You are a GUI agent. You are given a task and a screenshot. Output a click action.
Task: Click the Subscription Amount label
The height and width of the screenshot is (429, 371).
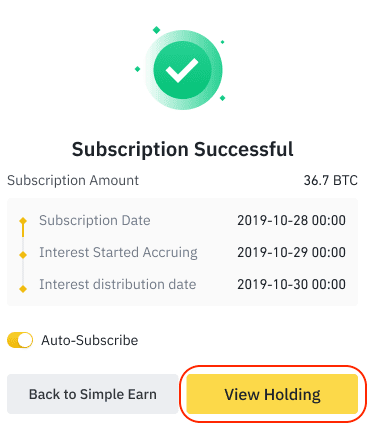pyautogui.click(x=73, y=180)
